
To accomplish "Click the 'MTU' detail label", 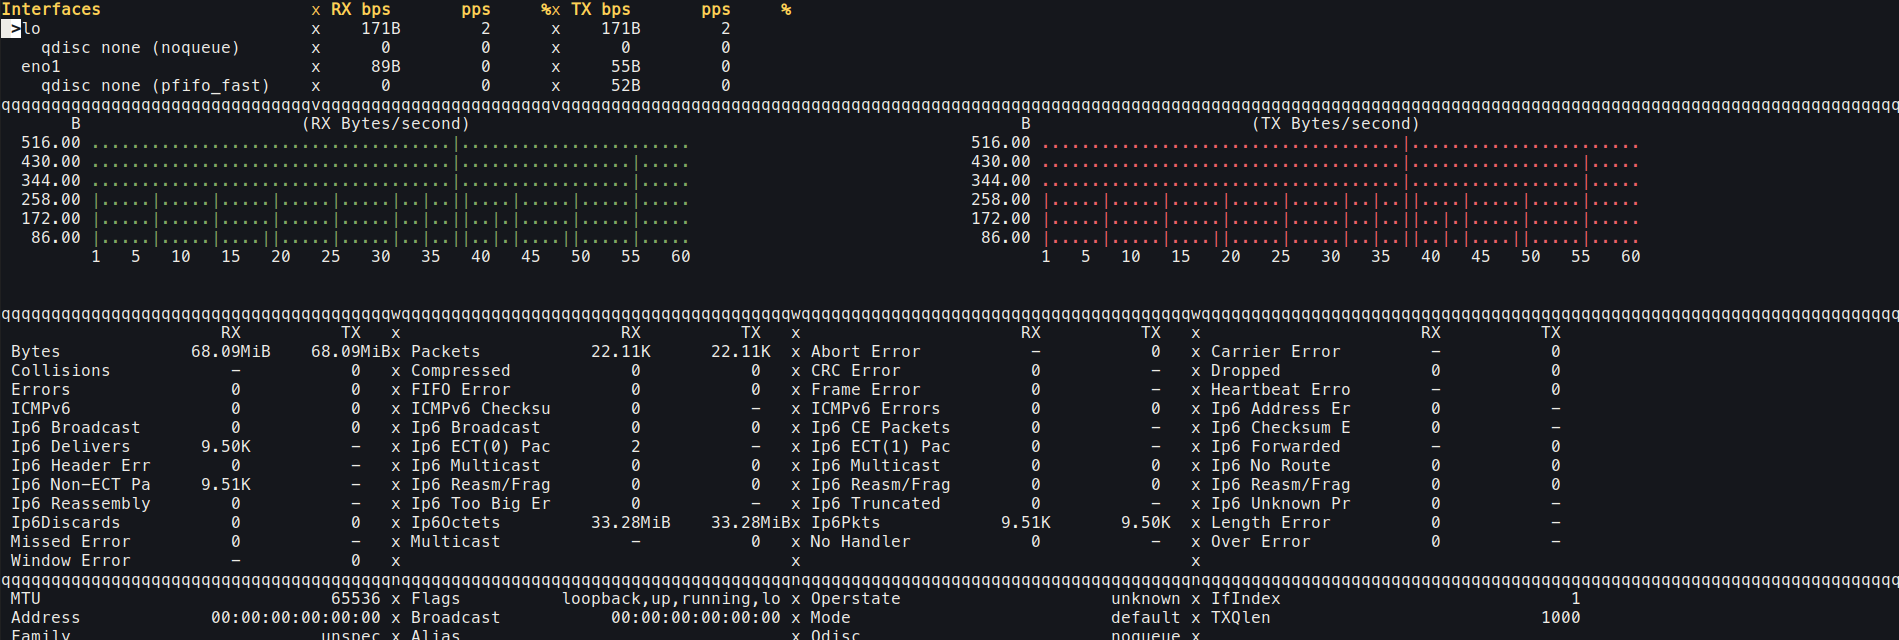I will [26, 599].
